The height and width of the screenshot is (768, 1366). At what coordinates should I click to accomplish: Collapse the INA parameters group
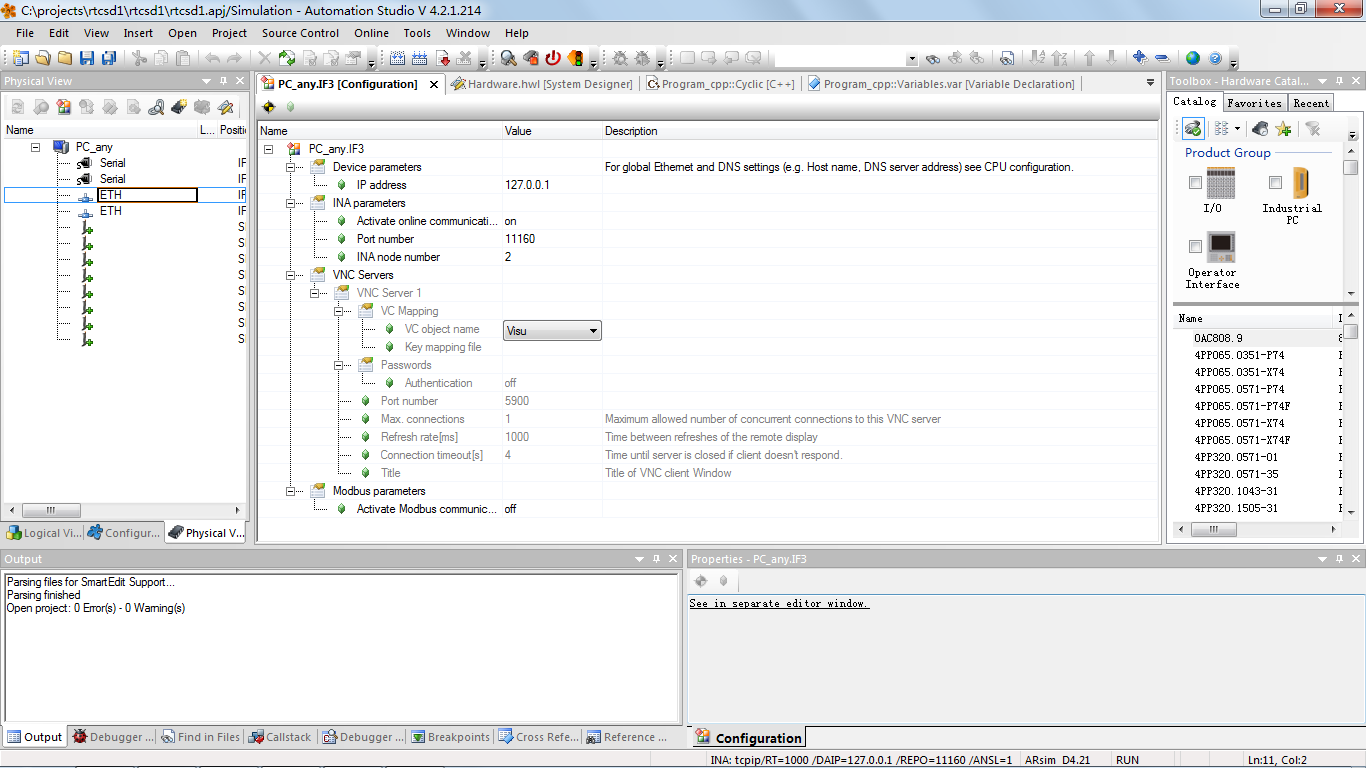[x=292, y=202]
